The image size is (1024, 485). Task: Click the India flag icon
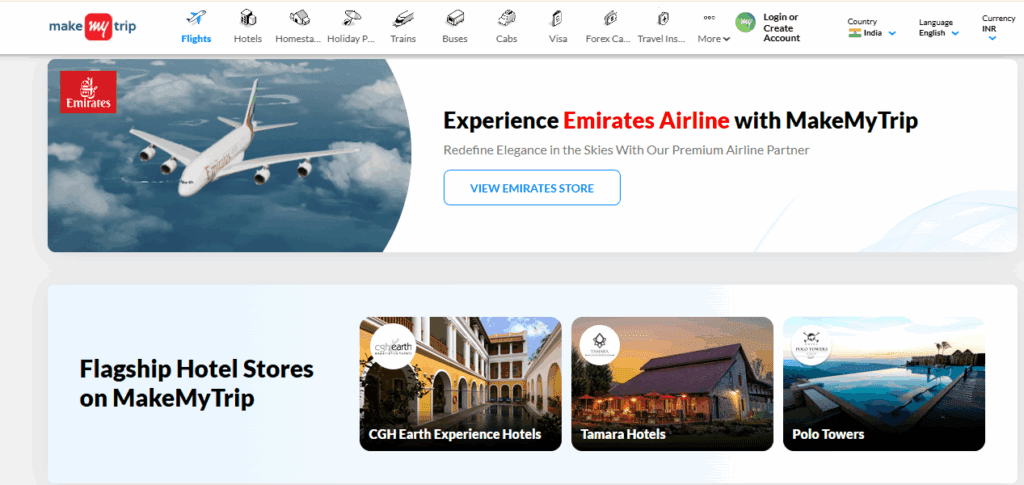(x=854, y=33)
